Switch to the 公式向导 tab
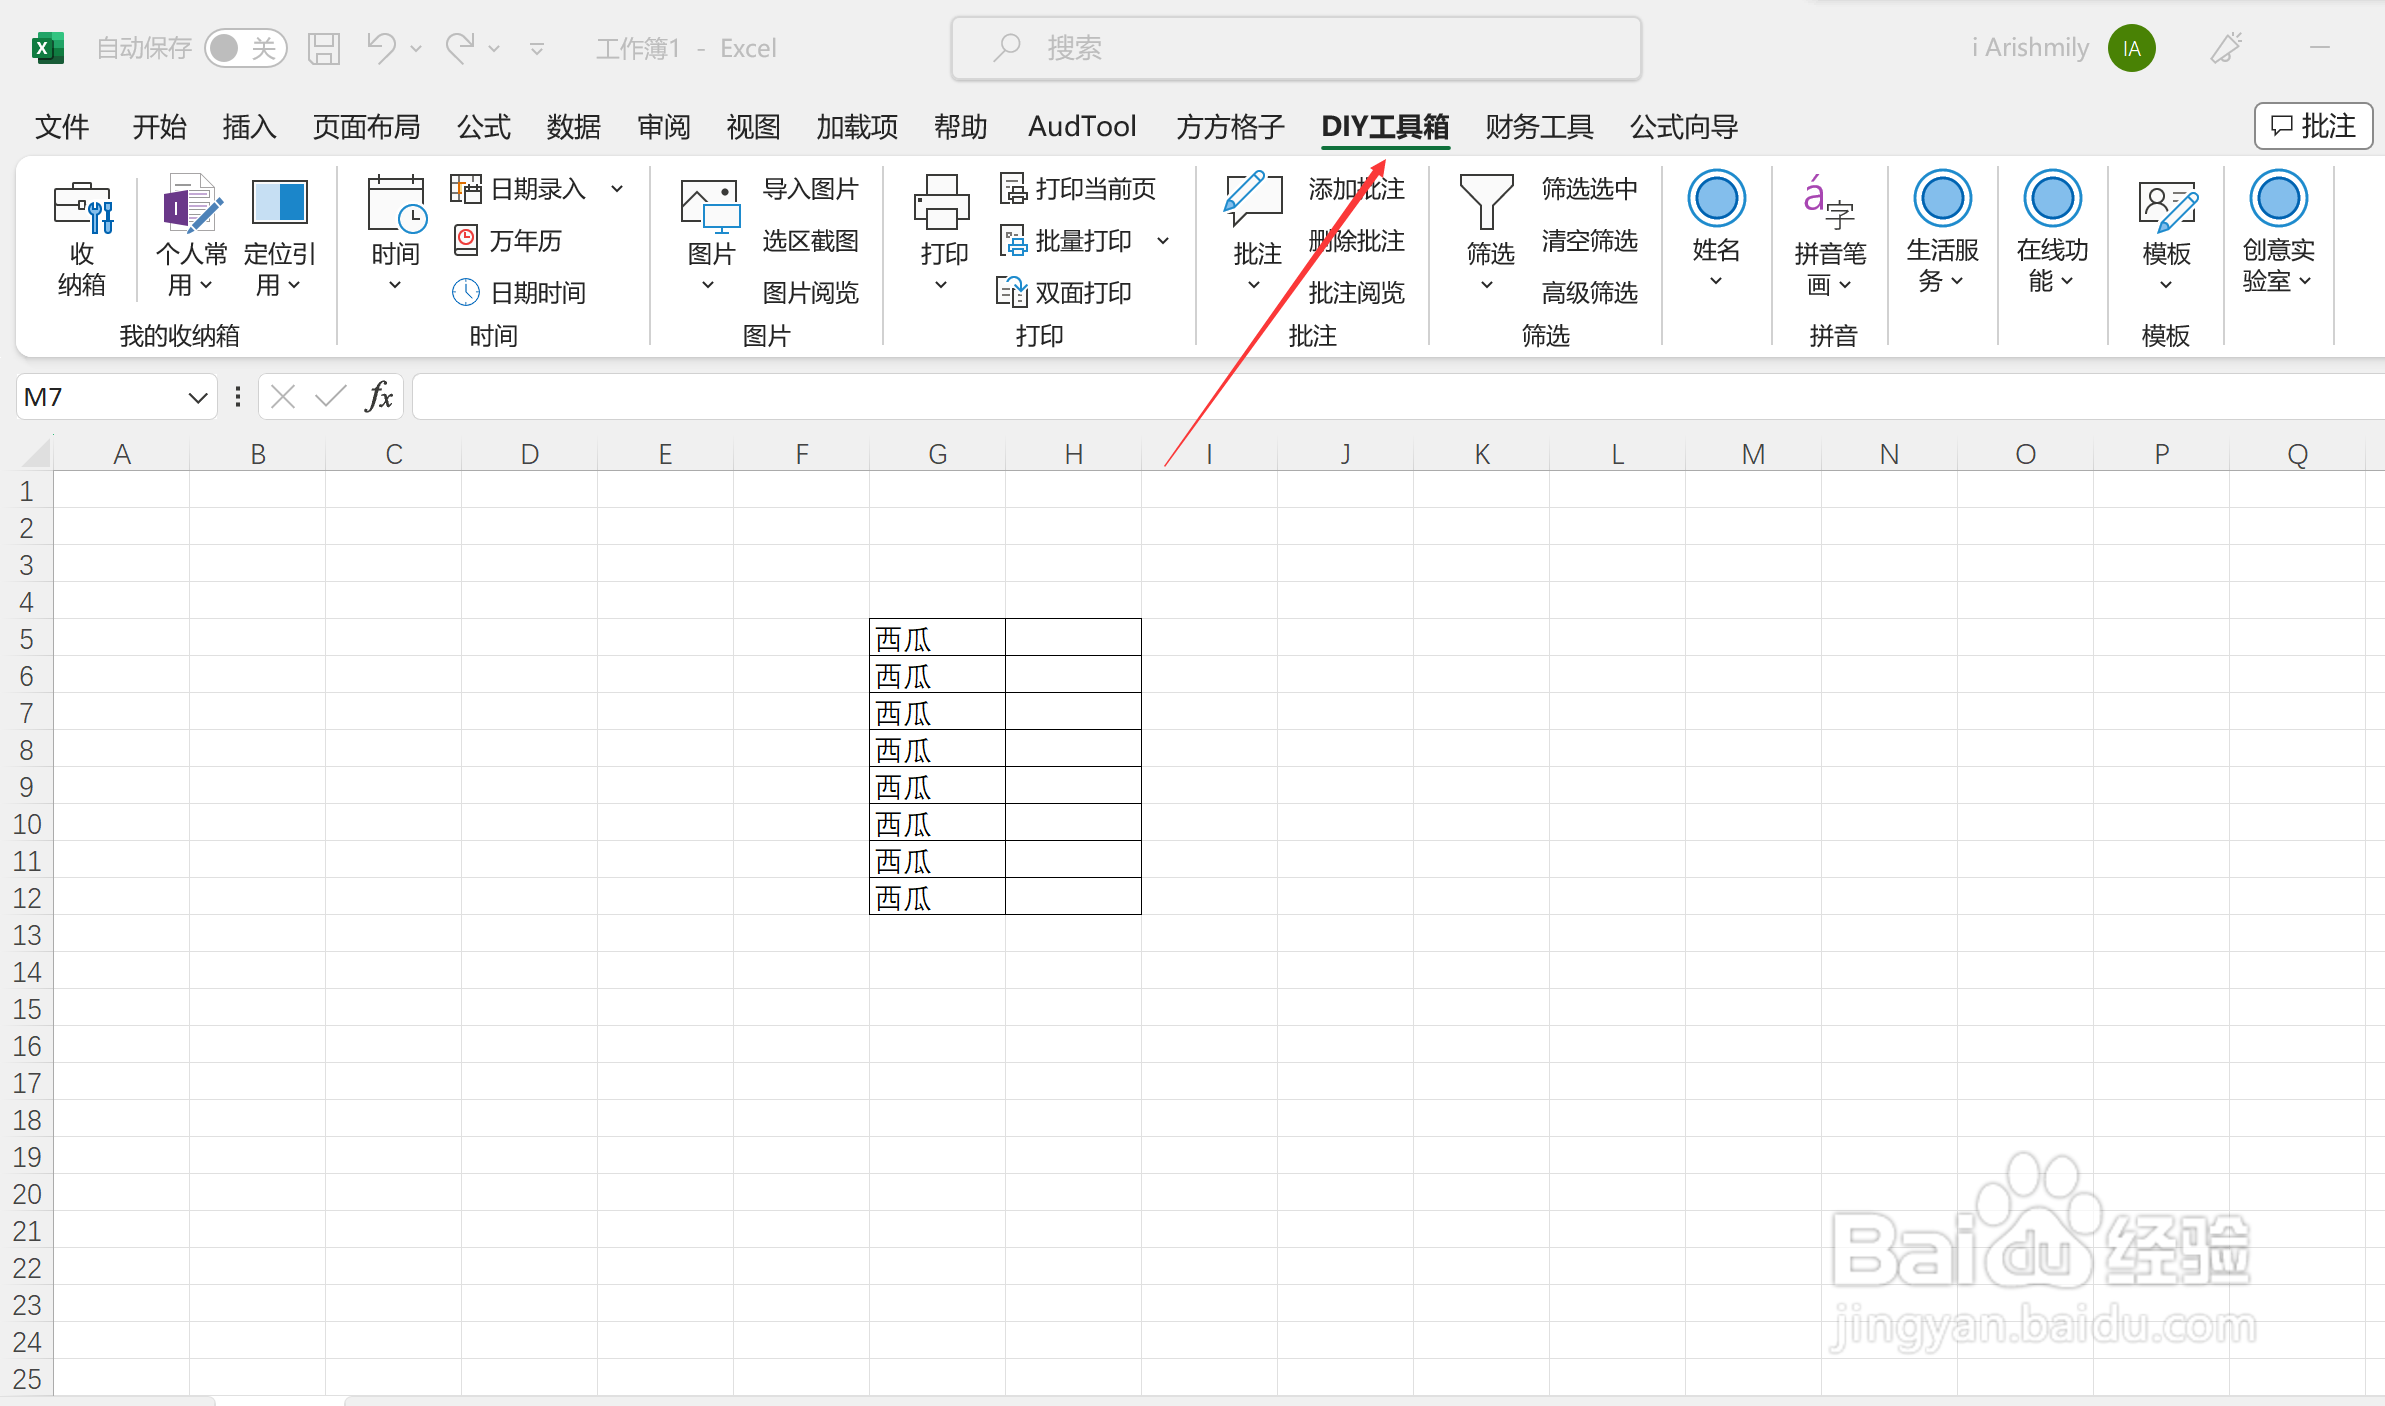The height and width of the screenshot is (1406, 2385). click(x=1684, y=127)
